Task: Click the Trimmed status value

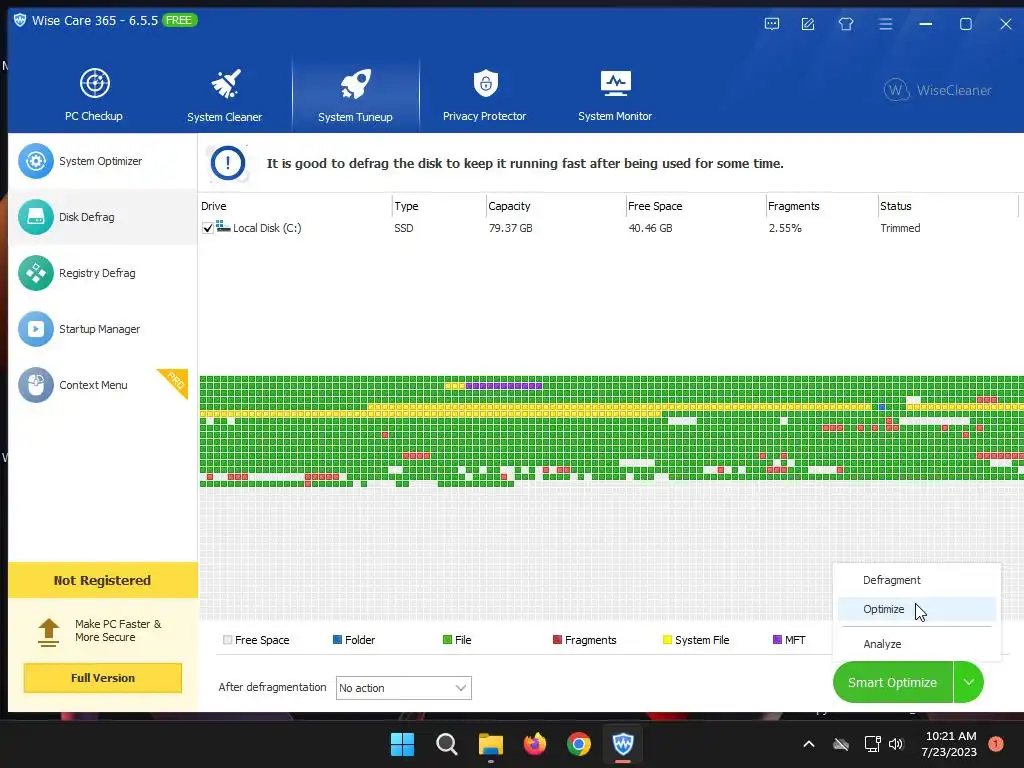Action: (x=900, y=229)
